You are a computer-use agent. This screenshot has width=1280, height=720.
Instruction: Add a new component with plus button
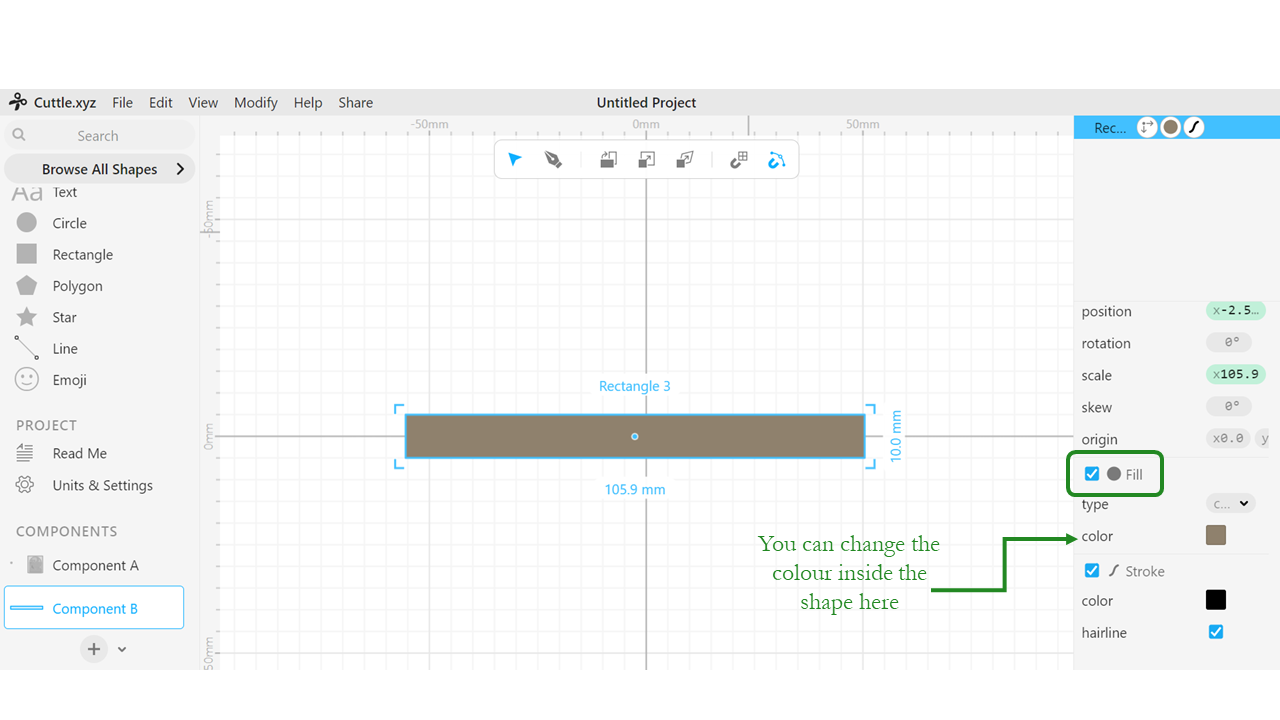(x=94, y=649)
